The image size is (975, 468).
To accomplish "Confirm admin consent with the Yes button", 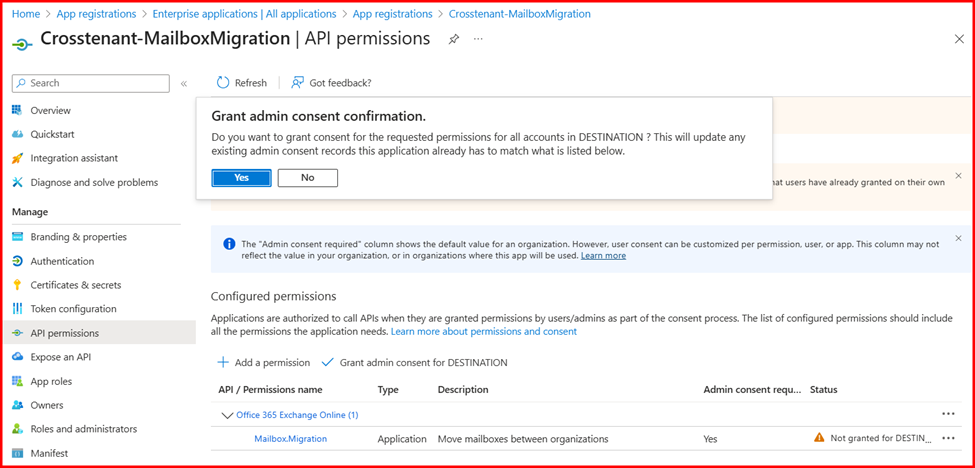I will 241,178.
